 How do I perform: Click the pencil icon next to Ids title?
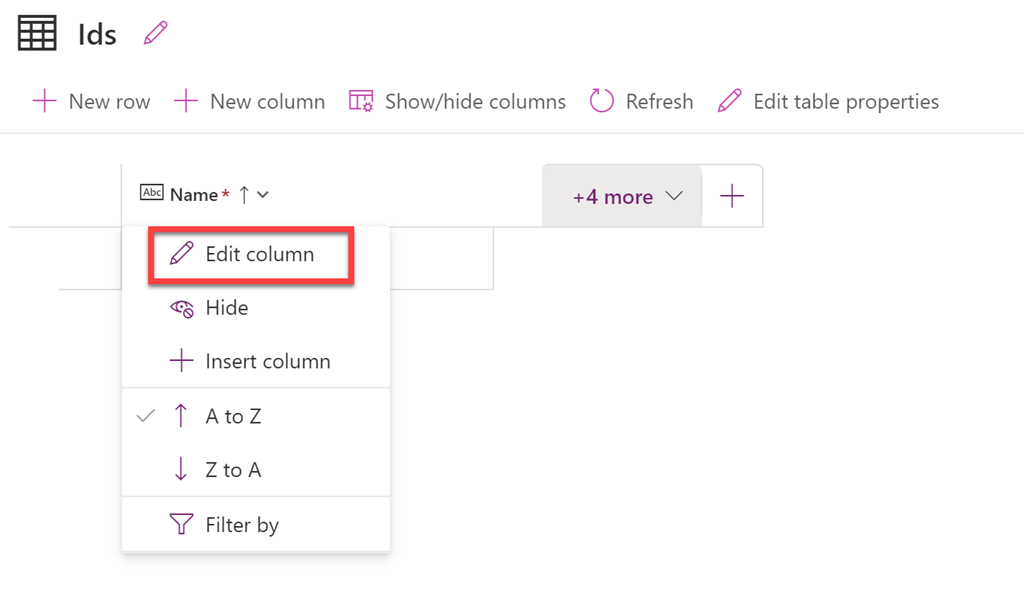point(155,33)
